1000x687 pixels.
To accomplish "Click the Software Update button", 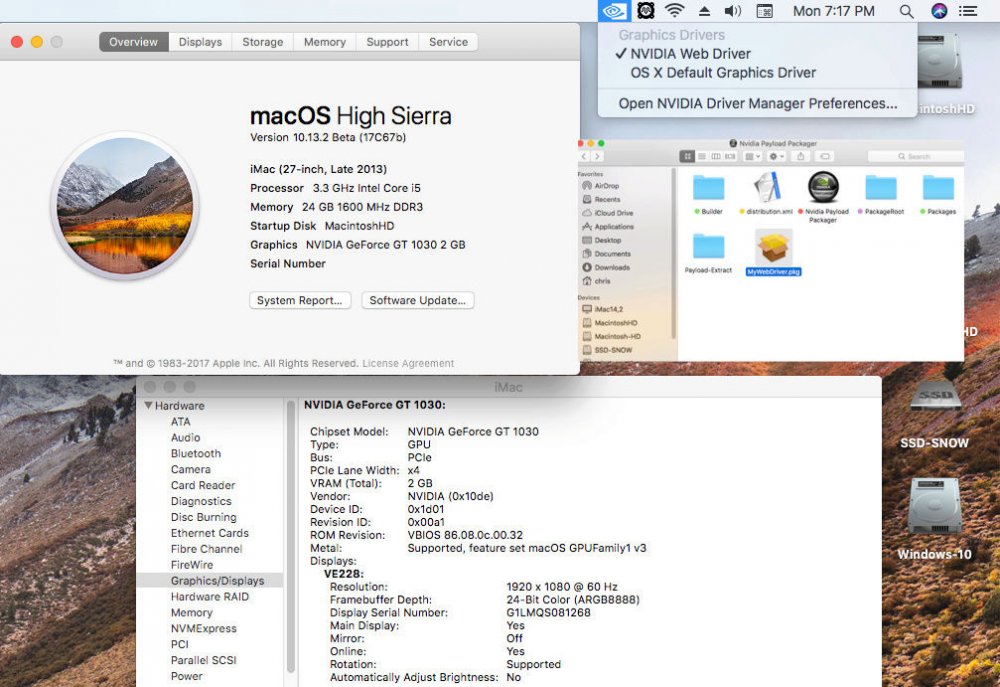I will click(x=418, y=300).
